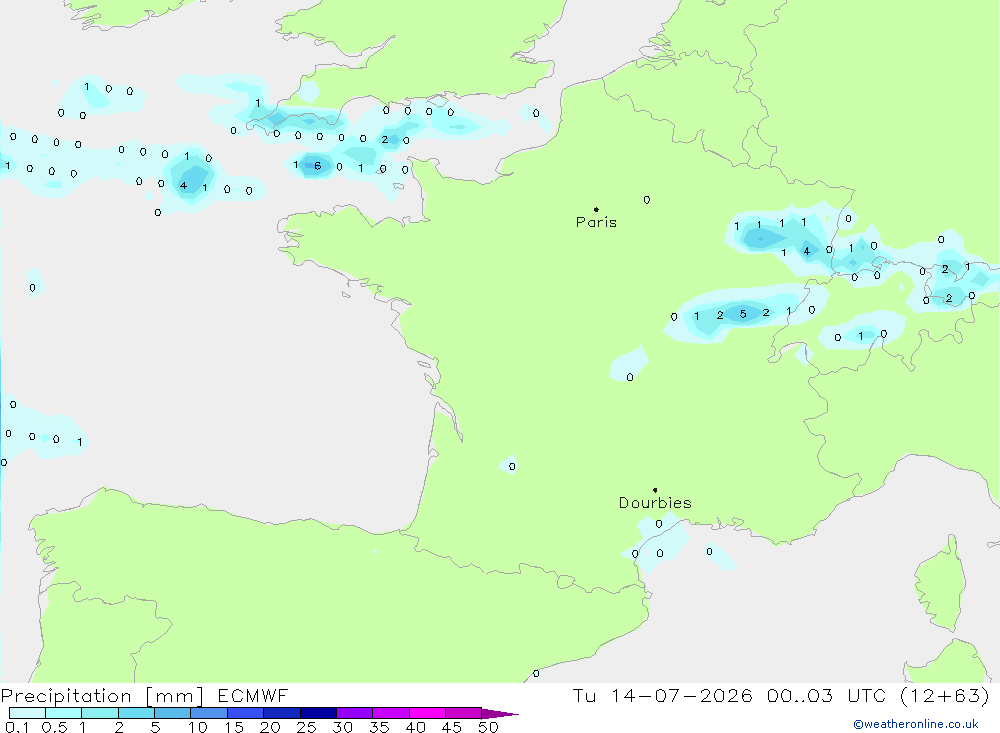Click the "(12+63)" forecast offset text

(x=945, y=695)
